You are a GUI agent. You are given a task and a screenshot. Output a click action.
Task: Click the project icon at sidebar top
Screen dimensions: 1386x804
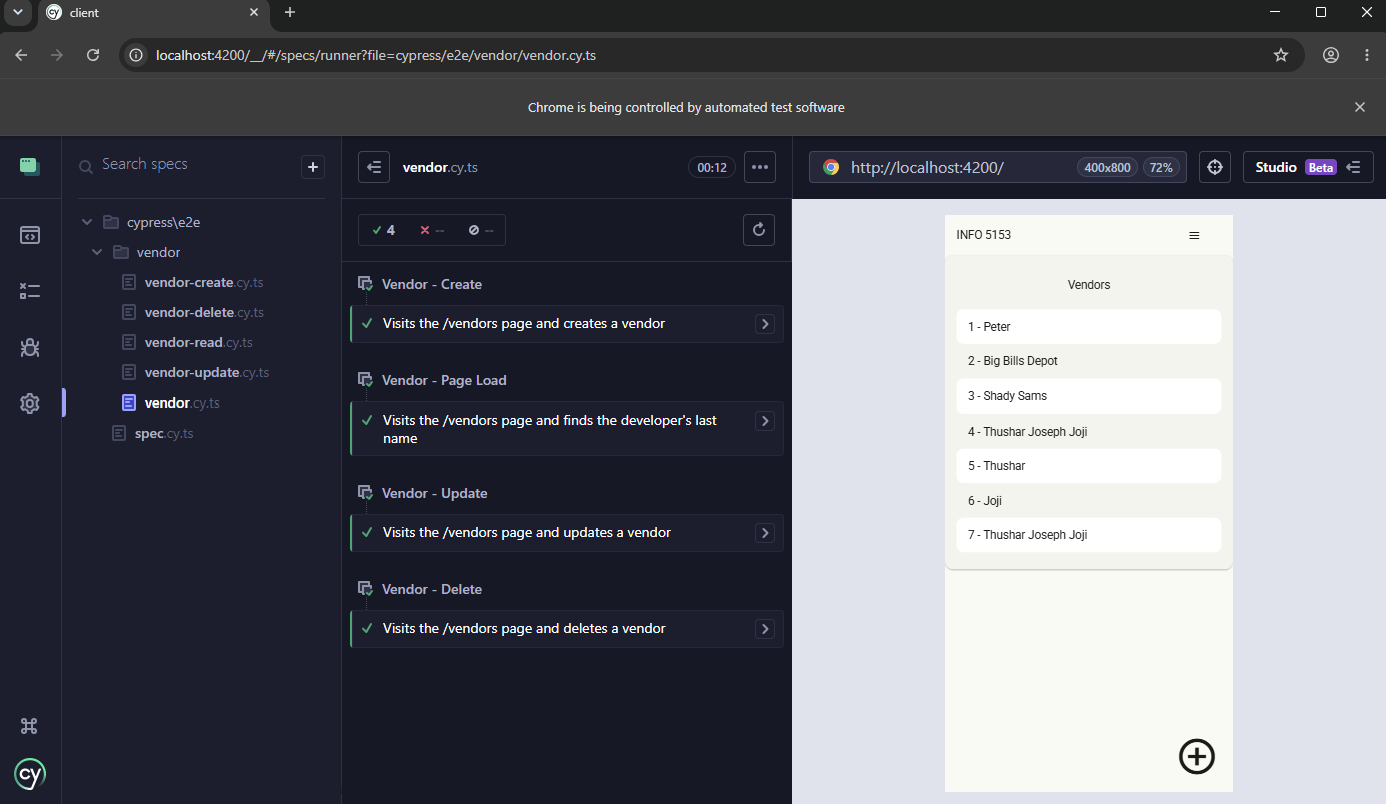click(30, 166)
